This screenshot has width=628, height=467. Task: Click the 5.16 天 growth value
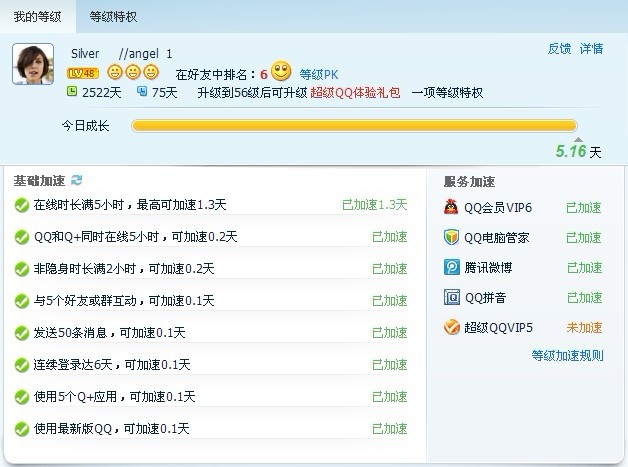[x=578, y=151]
